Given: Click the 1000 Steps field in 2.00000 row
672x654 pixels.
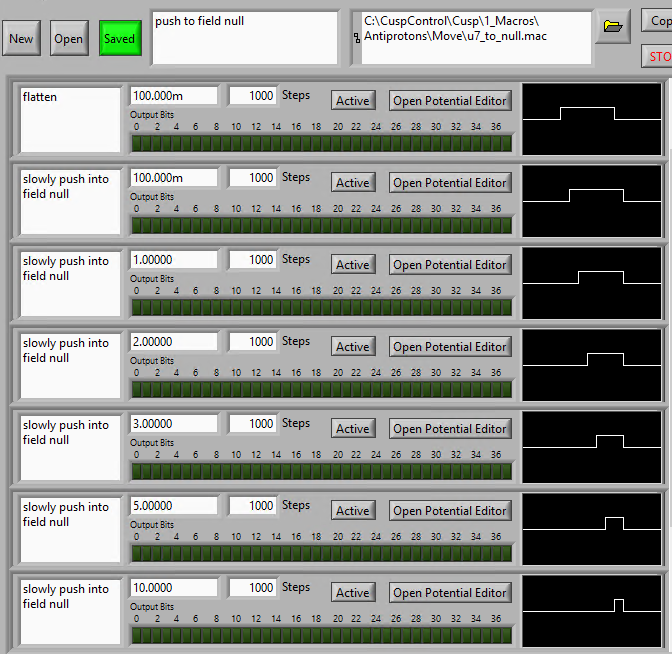Looking at the screenshot, I should [x=252, y=342].
